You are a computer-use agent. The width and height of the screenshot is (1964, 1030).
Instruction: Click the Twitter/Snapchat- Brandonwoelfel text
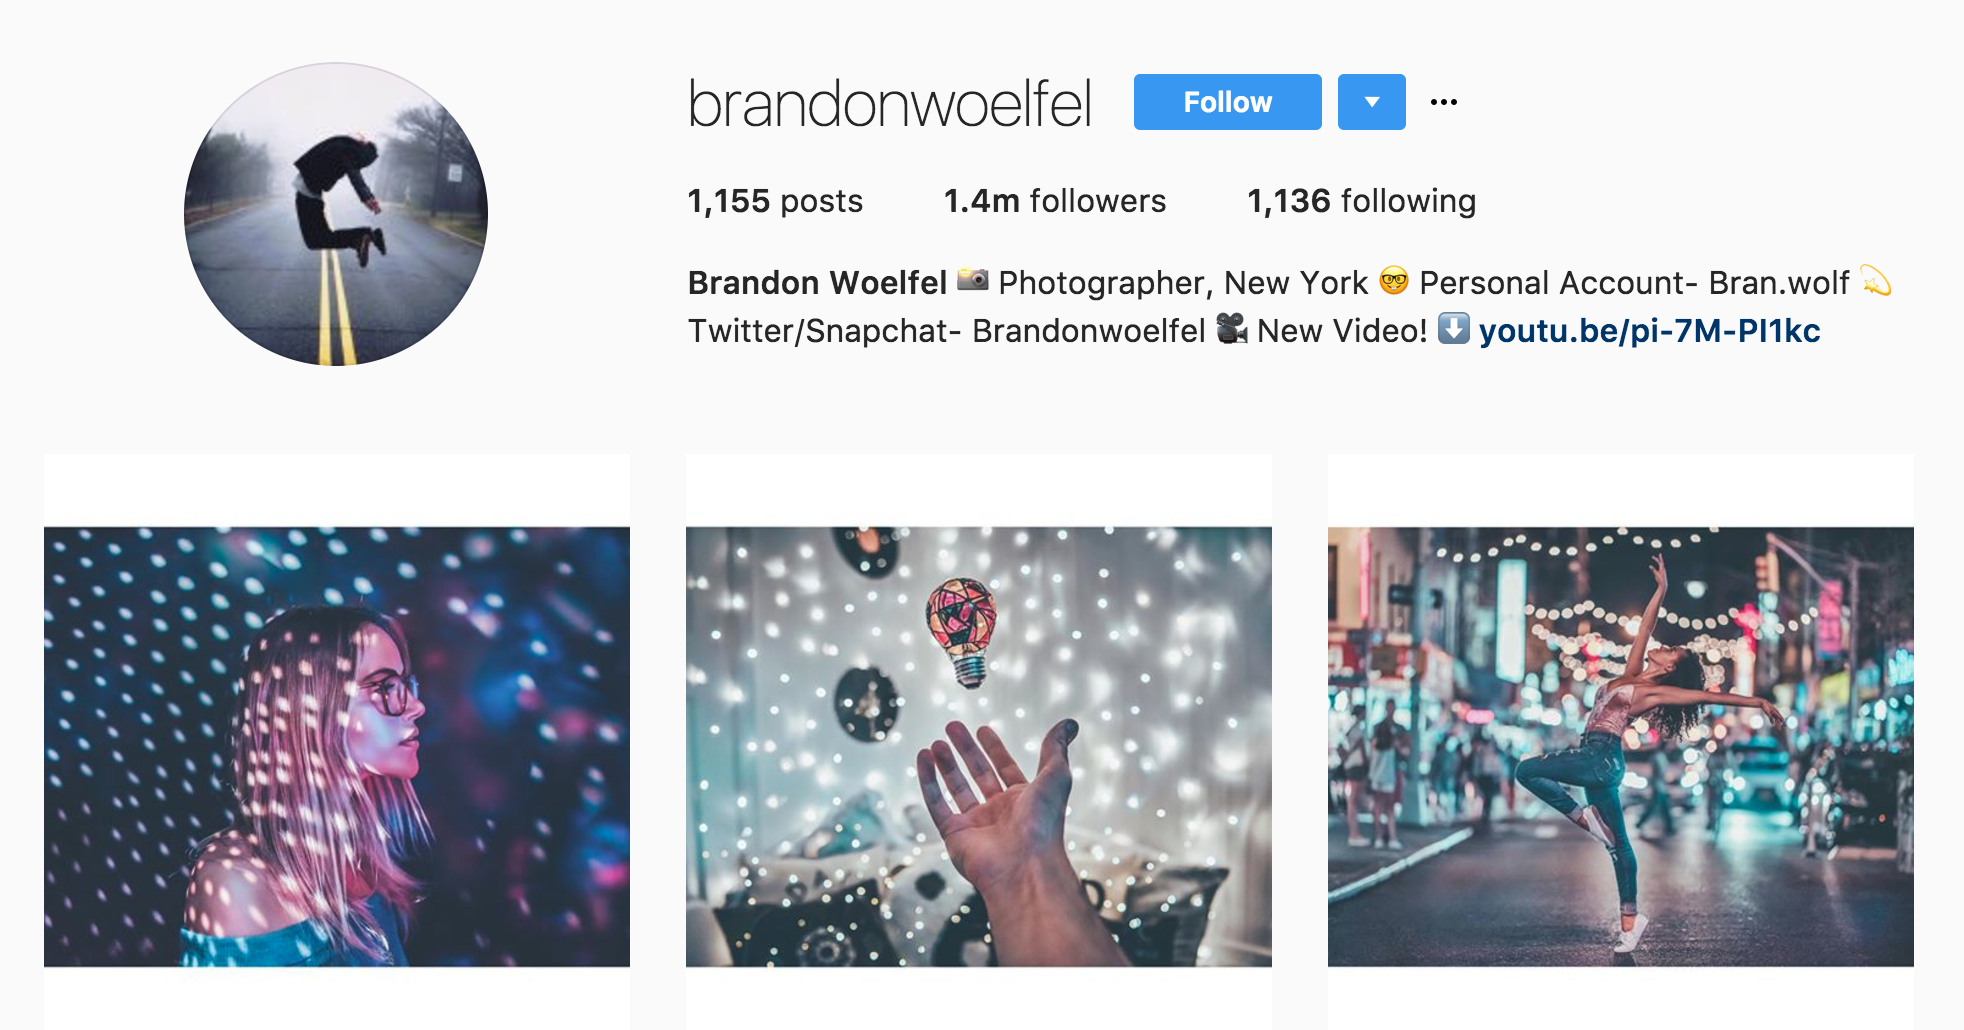(947, 331)
